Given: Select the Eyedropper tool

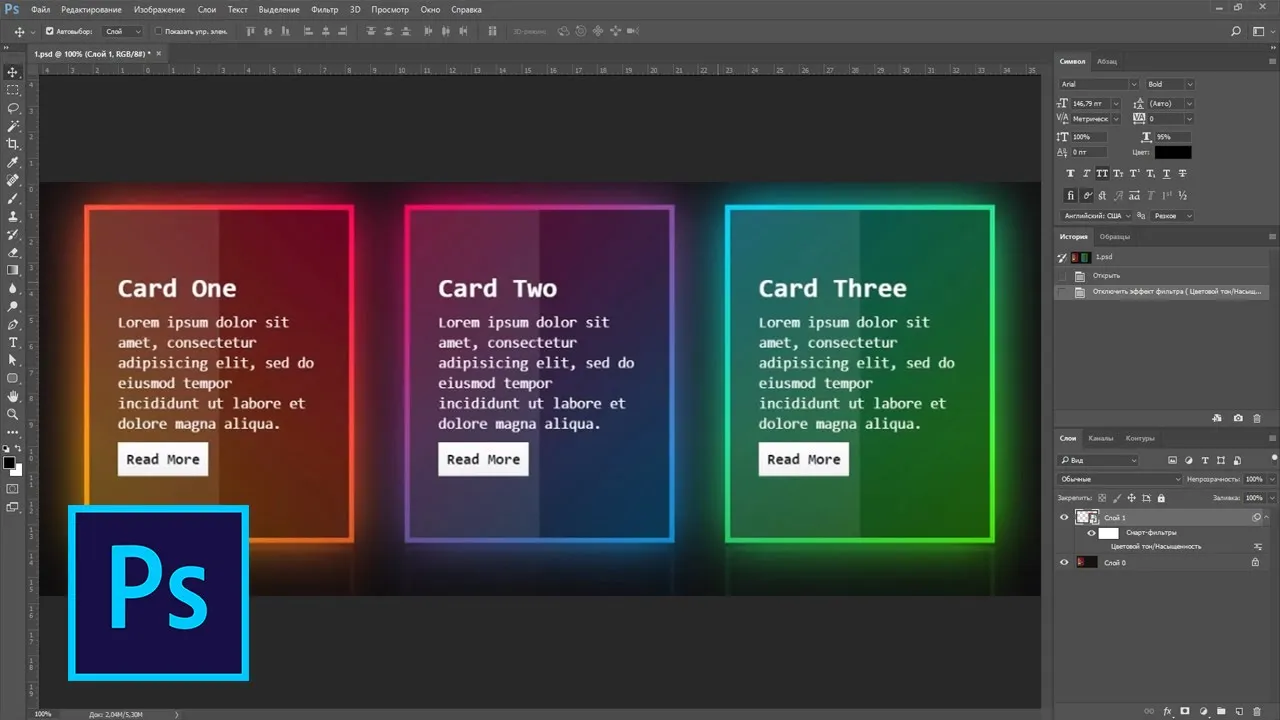Looking at the screenshot, I should coord(13,162).
